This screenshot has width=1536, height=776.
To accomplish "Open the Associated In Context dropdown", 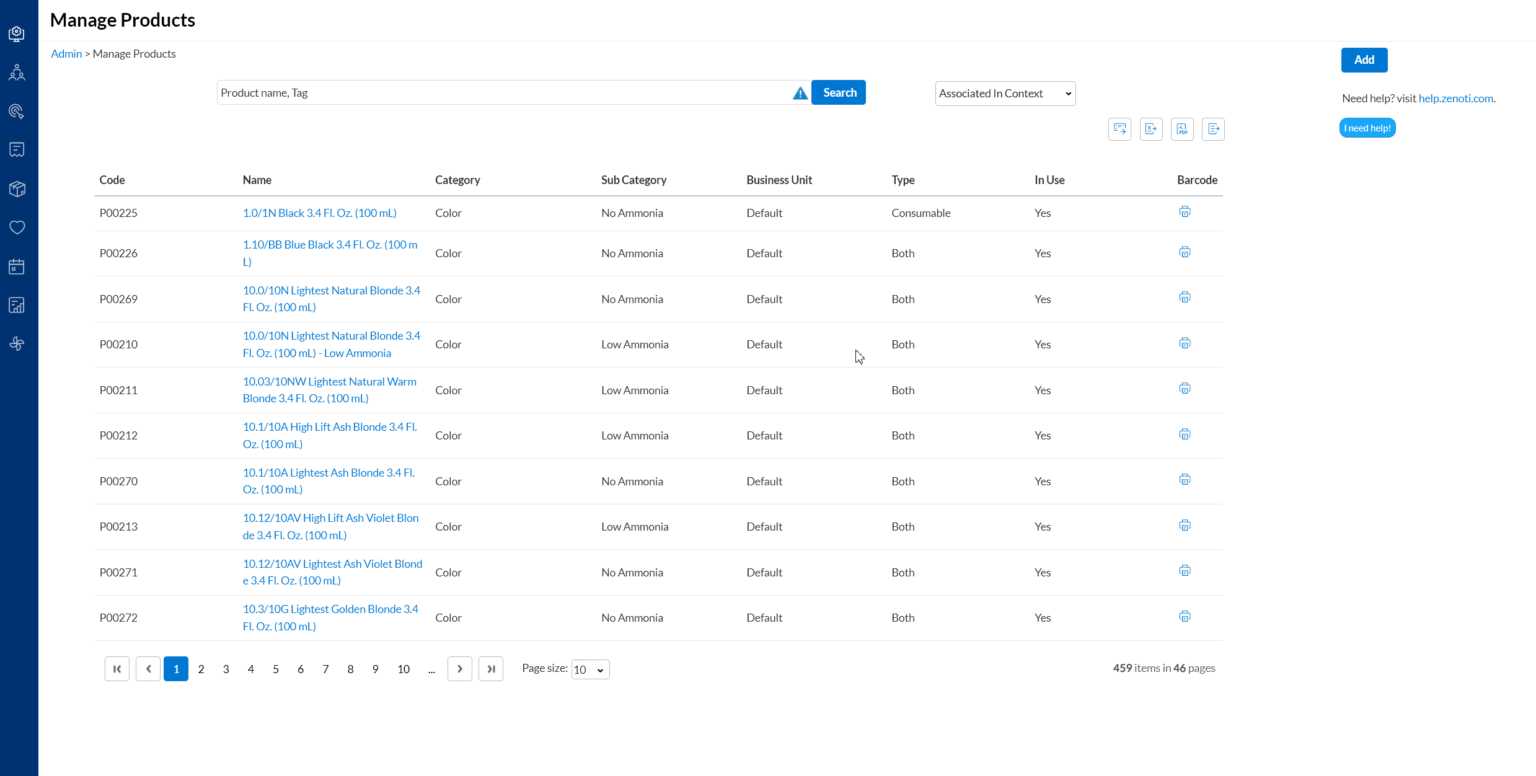I will pos(1004,93).
